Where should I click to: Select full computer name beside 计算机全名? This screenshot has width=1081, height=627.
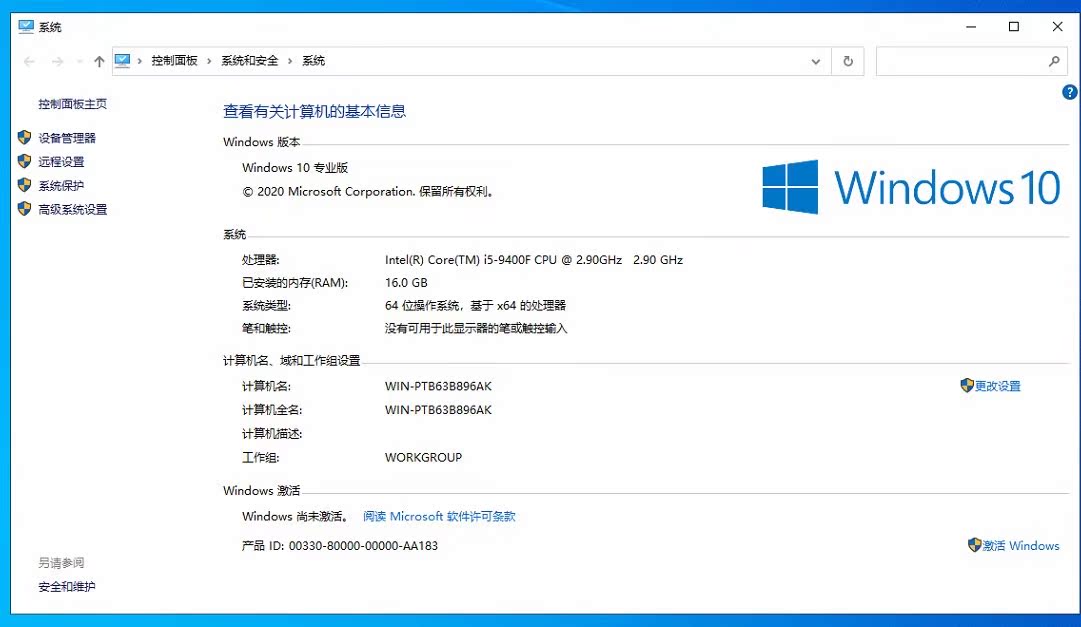[x=438, y=410]
